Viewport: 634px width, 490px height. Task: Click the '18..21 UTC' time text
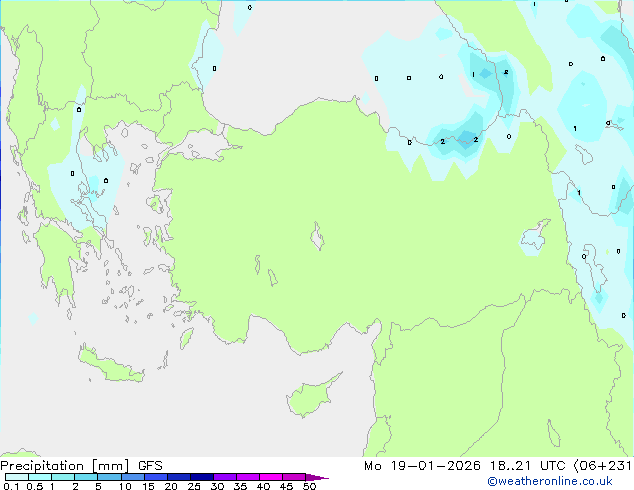[527, 466]
